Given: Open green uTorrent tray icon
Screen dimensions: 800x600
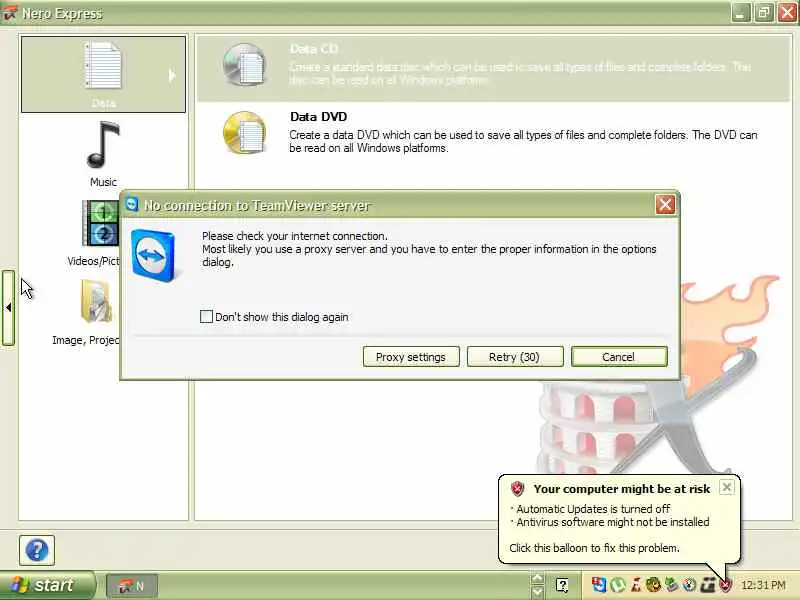Looking at the screenshot, I should 618,585.
